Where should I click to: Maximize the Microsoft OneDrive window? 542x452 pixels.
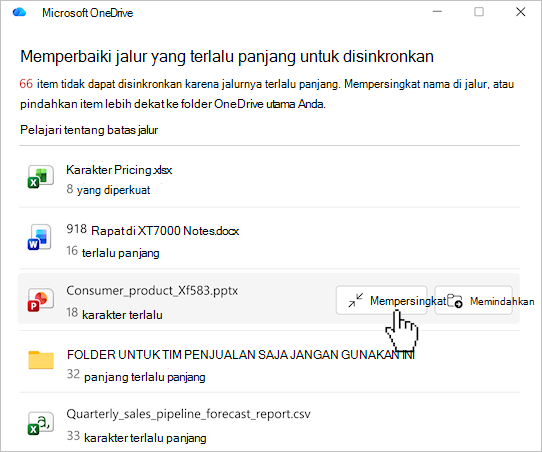[x=479, y=12]
